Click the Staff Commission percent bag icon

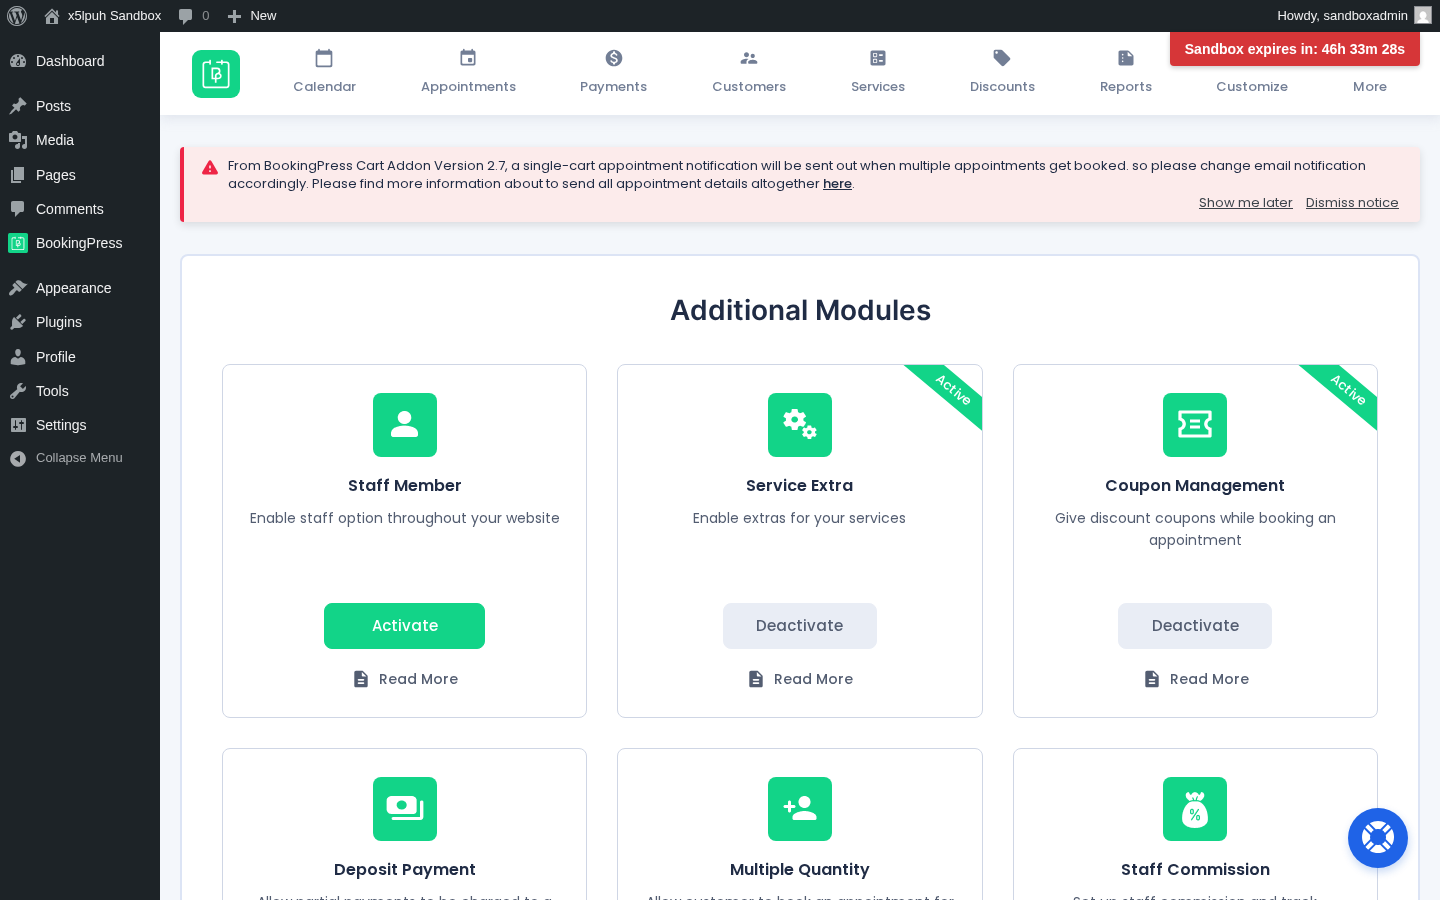click(1195, 809)
